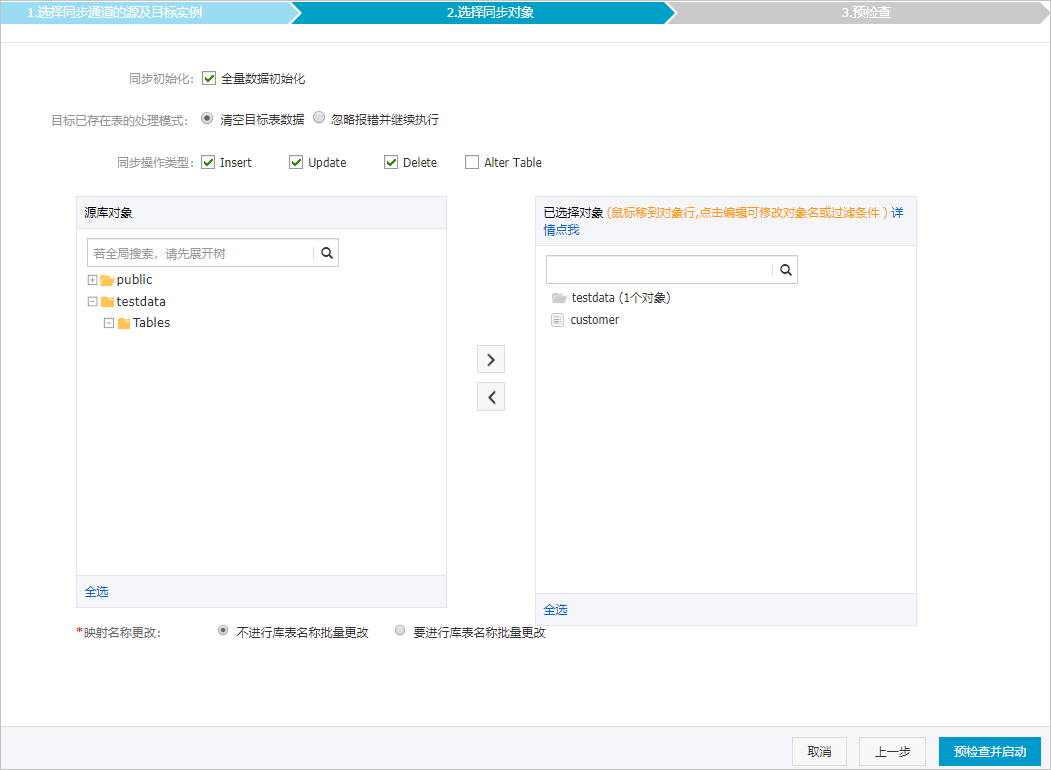Enable the Alter Table checkbox
Image resolution: width=1051 pixels, height=770 pixels.
click(x=472, y=162)
